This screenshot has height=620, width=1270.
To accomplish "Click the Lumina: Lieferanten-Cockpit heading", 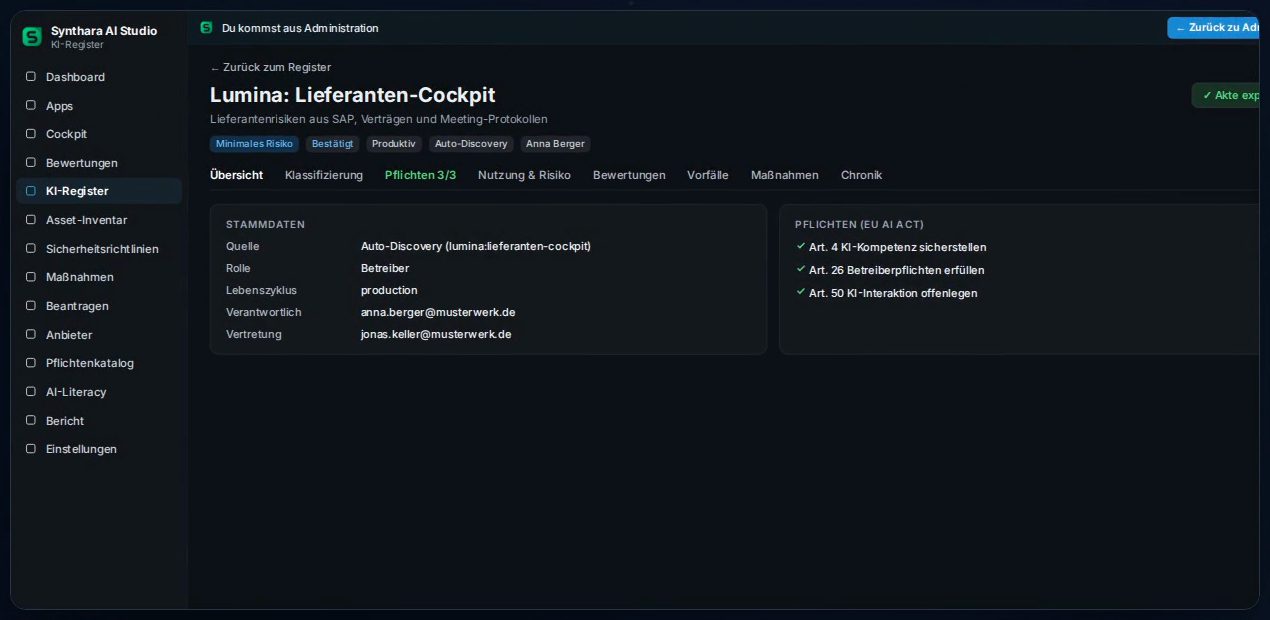I will [353, 95].
